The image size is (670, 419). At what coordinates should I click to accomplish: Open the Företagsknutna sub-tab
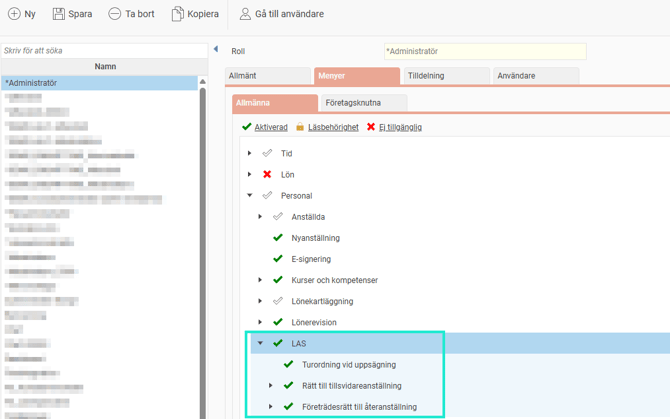[x=364, y=103]
